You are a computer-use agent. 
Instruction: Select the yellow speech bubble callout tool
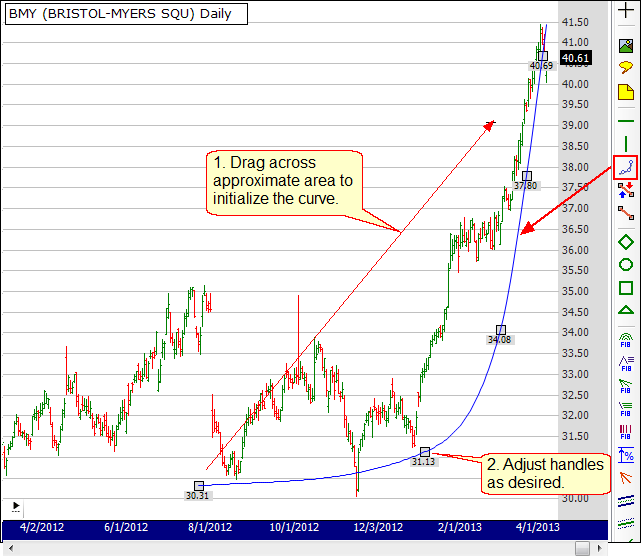pyautogui.click(x=626, y=67)
